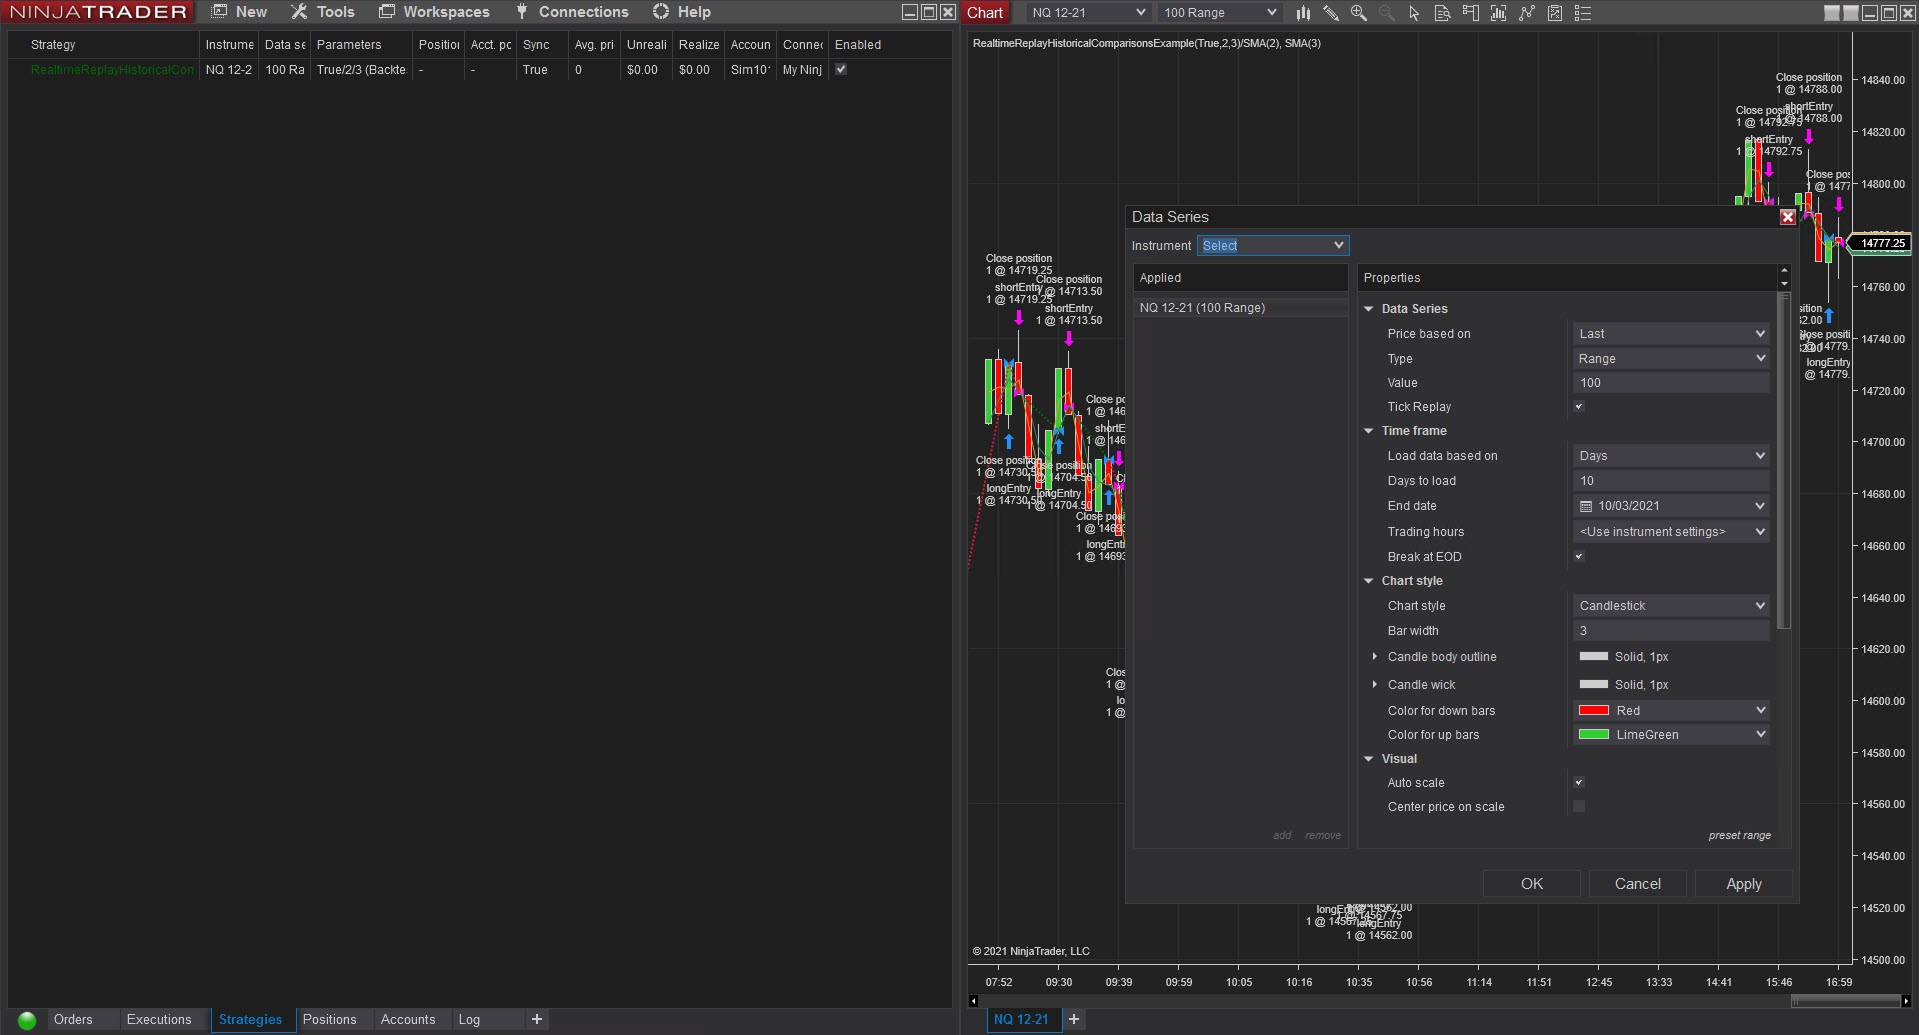Toggle the Chart Trader icon

1470,13
